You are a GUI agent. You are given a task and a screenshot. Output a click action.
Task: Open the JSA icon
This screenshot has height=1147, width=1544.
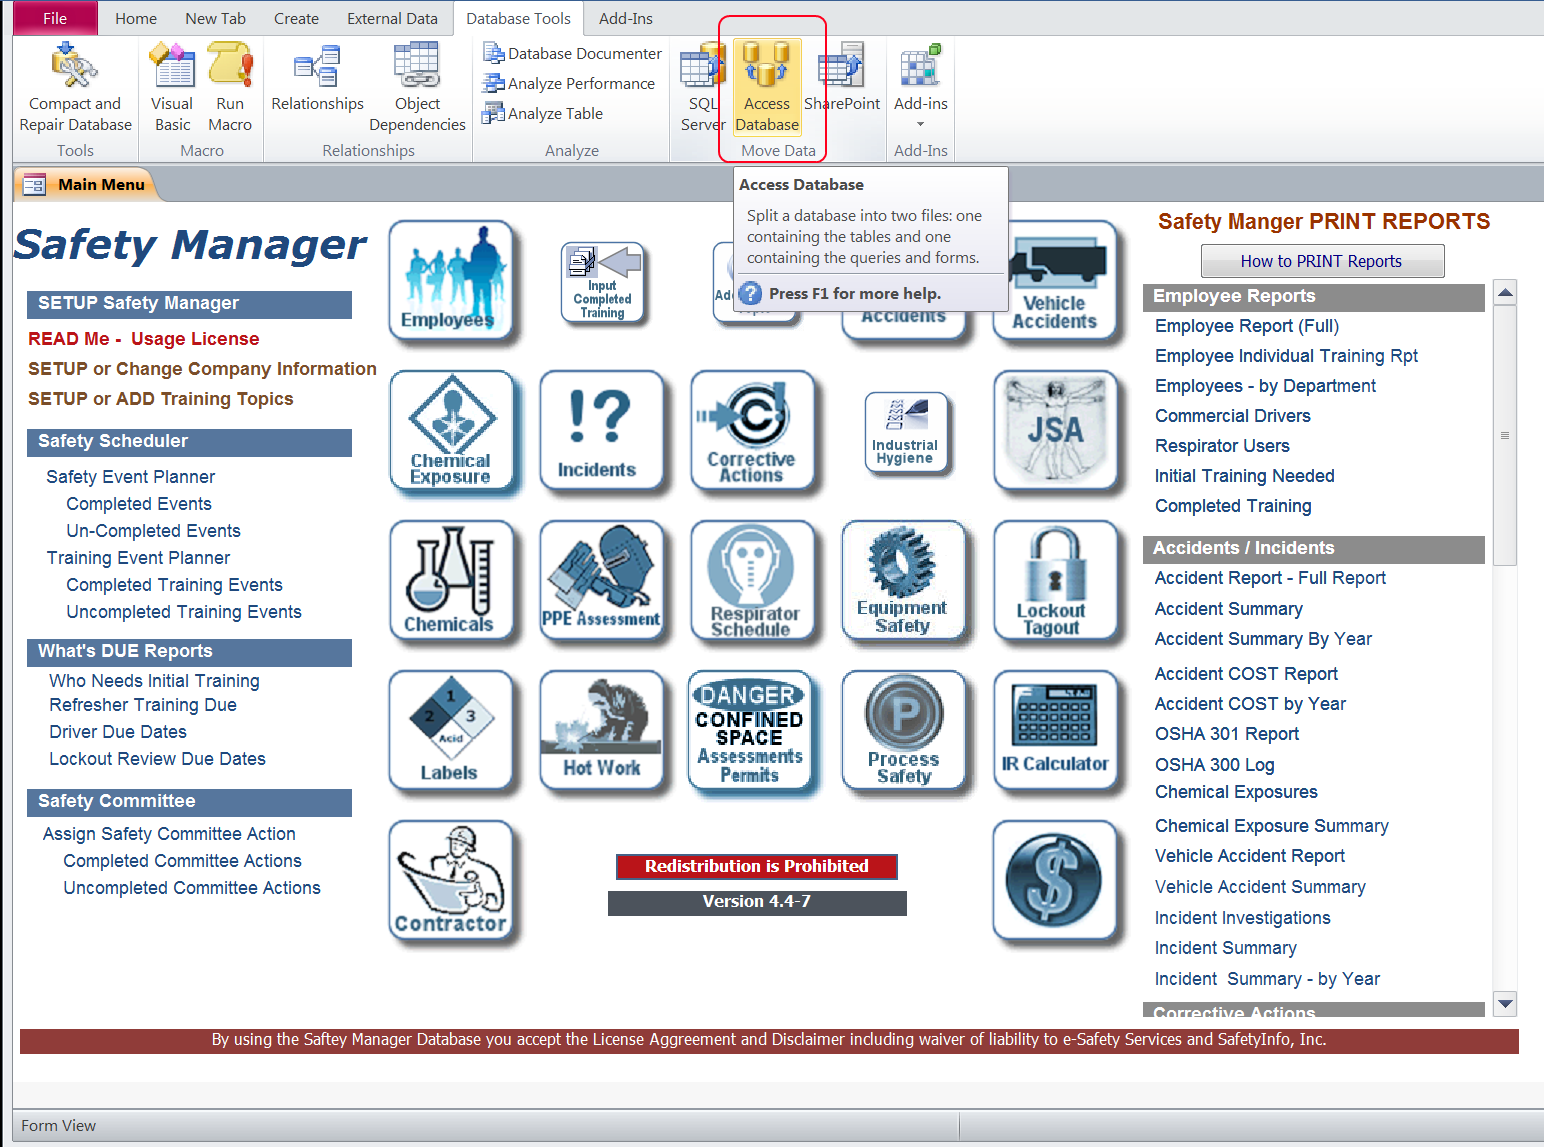tap(1055, 431)
